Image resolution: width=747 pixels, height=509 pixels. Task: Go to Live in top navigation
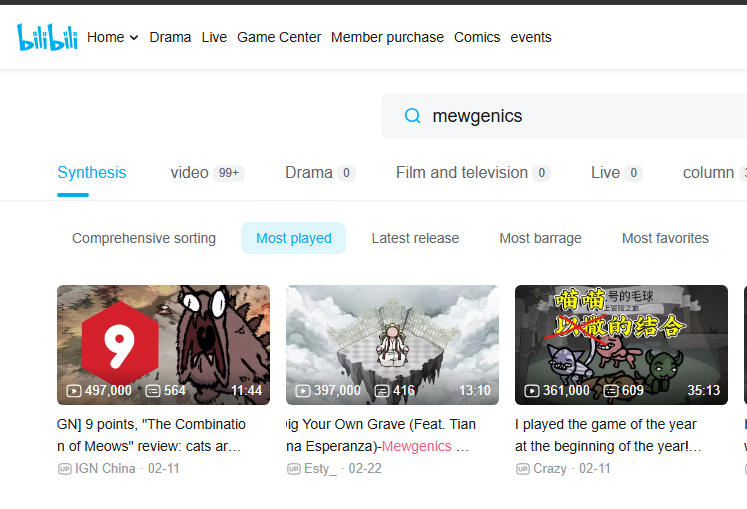[214, 37]
